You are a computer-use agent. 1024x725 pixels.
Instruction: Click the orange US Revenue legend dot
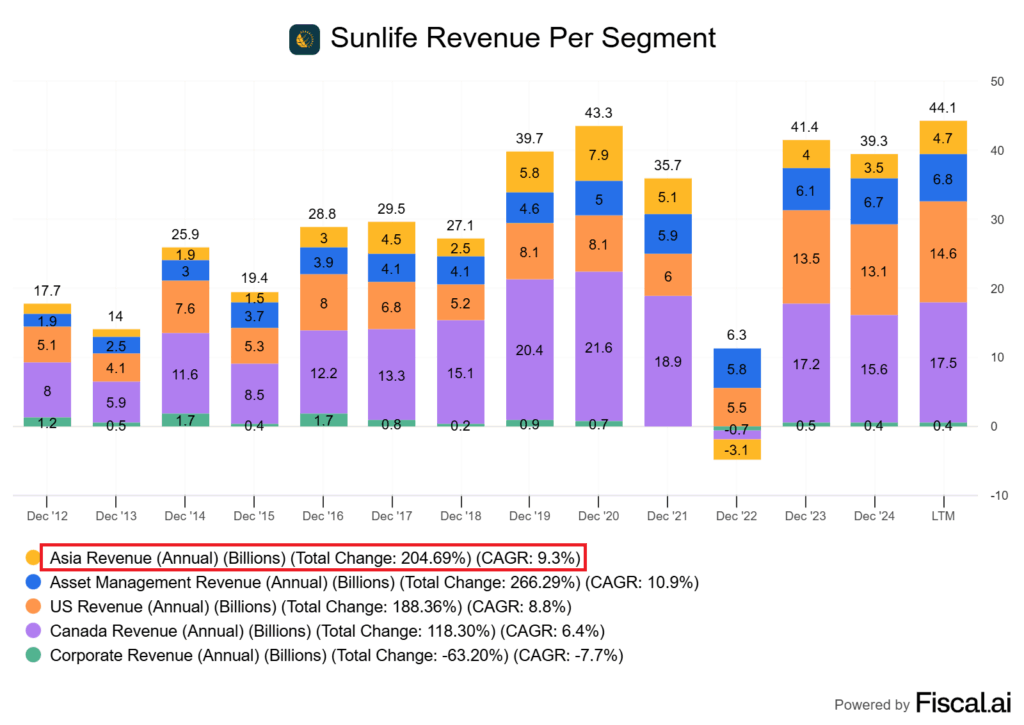click(x=30, y=607)
